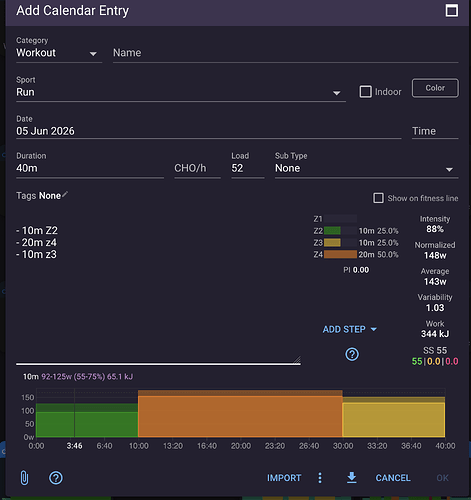The image size is (471, 500).
Task: Click the 20:00 time axis label
Action: click(241, 446)
